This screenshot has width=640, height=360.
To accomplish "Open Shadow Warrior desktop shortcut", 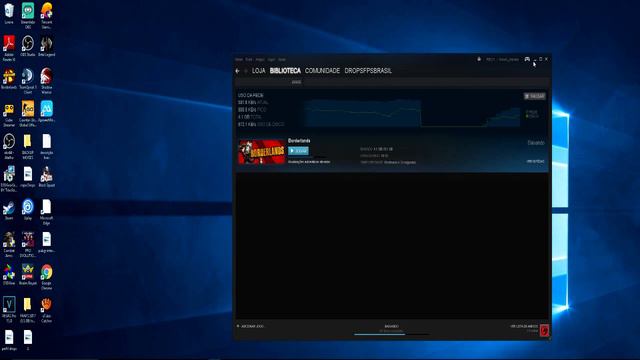I will [47, 81].
